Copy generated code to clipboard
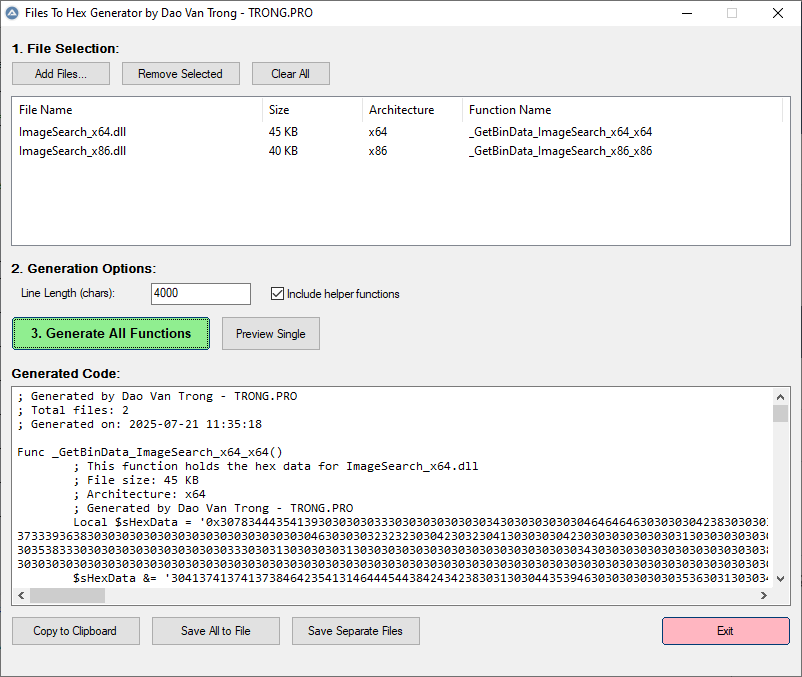The height and width of the screenshot is (677, 802). pos(76,631)
